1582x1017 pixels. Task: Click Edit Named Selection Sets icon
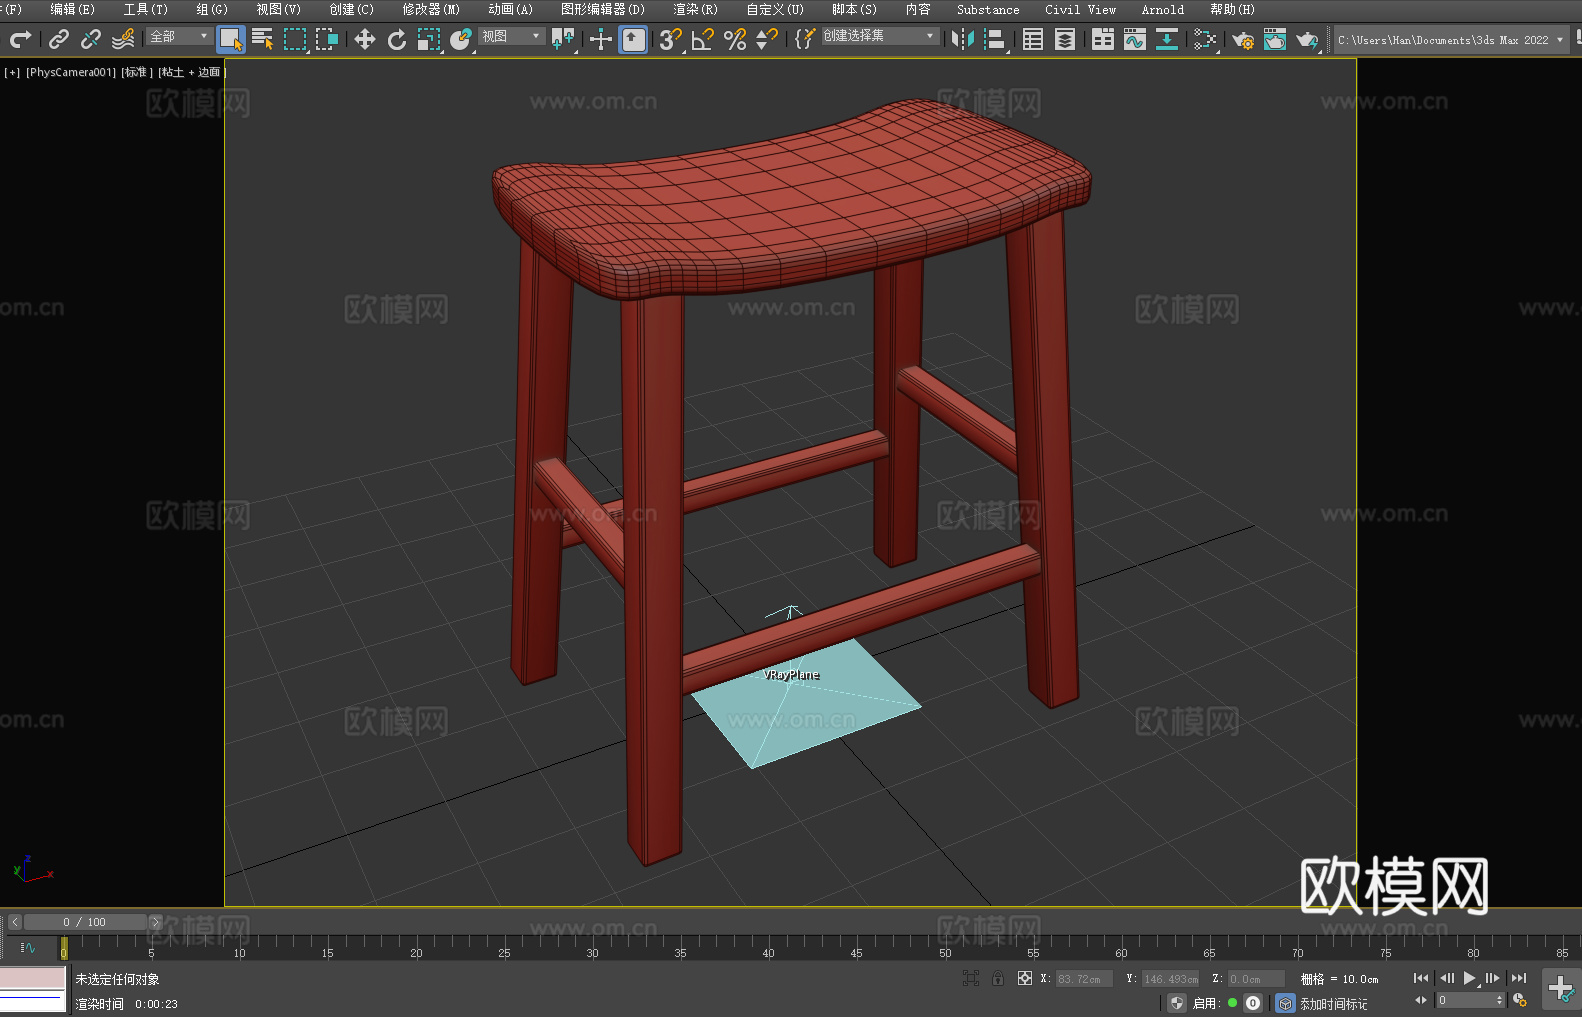pyautogui.click(x=804, y=39)
